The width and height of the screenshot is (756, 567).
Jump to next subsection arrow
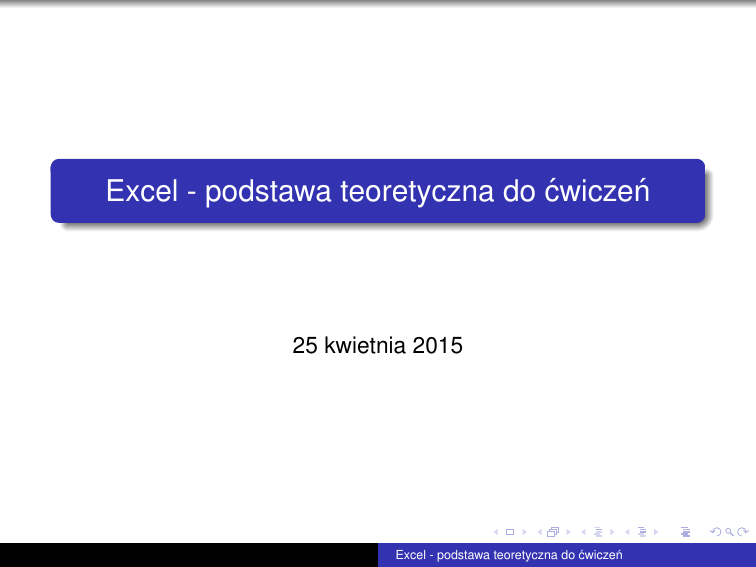pos(610,531)
